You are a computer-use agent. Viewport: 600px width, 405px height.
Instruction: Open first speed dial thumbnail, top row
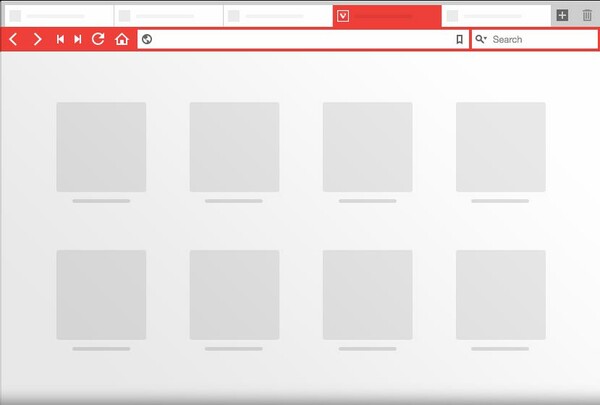pyautogui.click(x=101, y=147)
